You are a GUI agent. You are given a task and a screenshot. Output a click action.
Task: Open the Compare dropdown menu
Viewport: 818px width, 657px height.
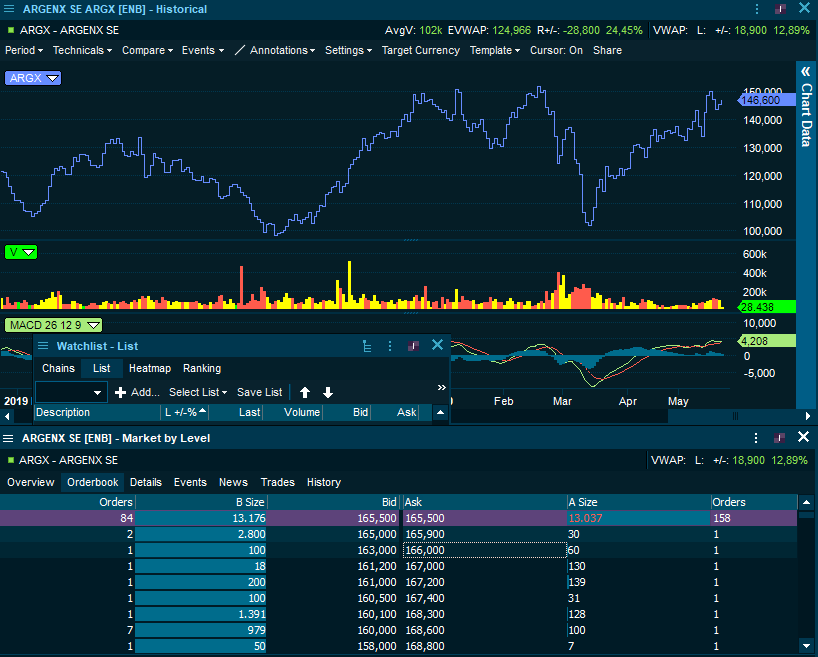tap(147, 50)
